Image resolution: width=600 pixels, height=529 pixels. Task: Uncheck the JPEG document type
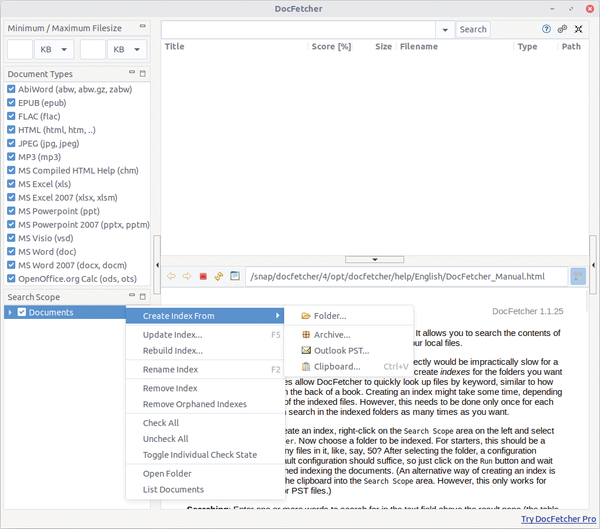click(11, 143)
